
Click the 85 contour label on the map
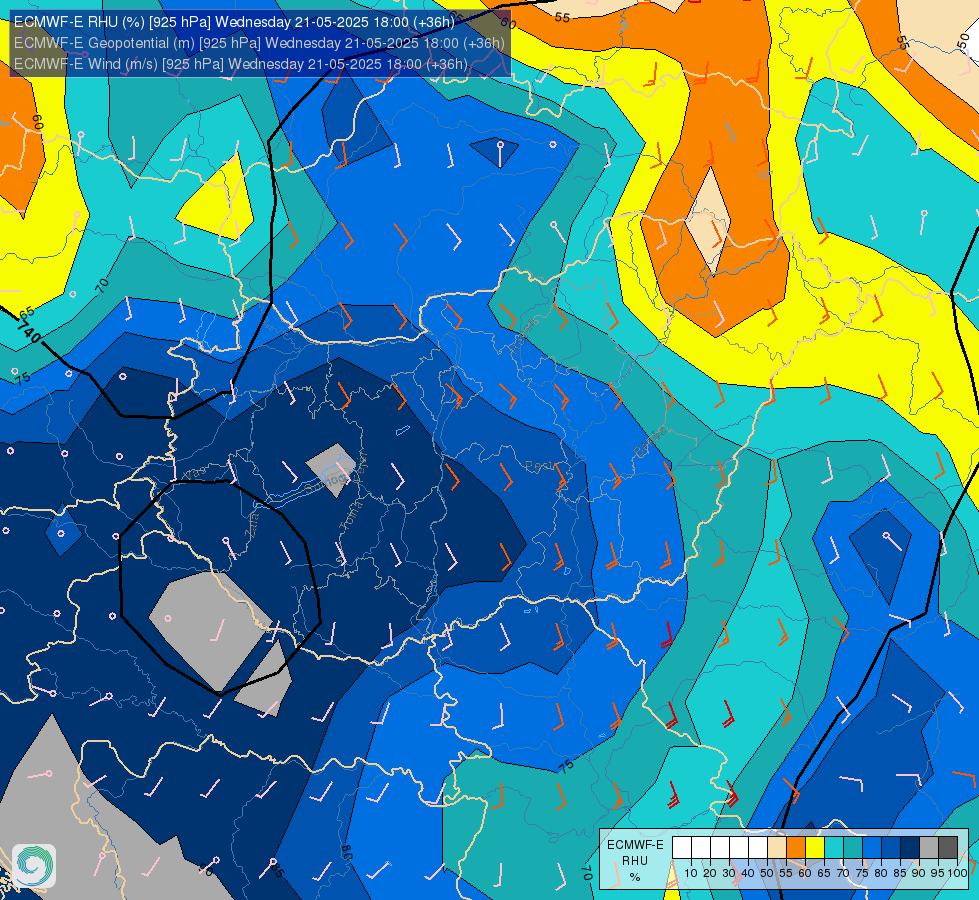click(x=276, y=869)
